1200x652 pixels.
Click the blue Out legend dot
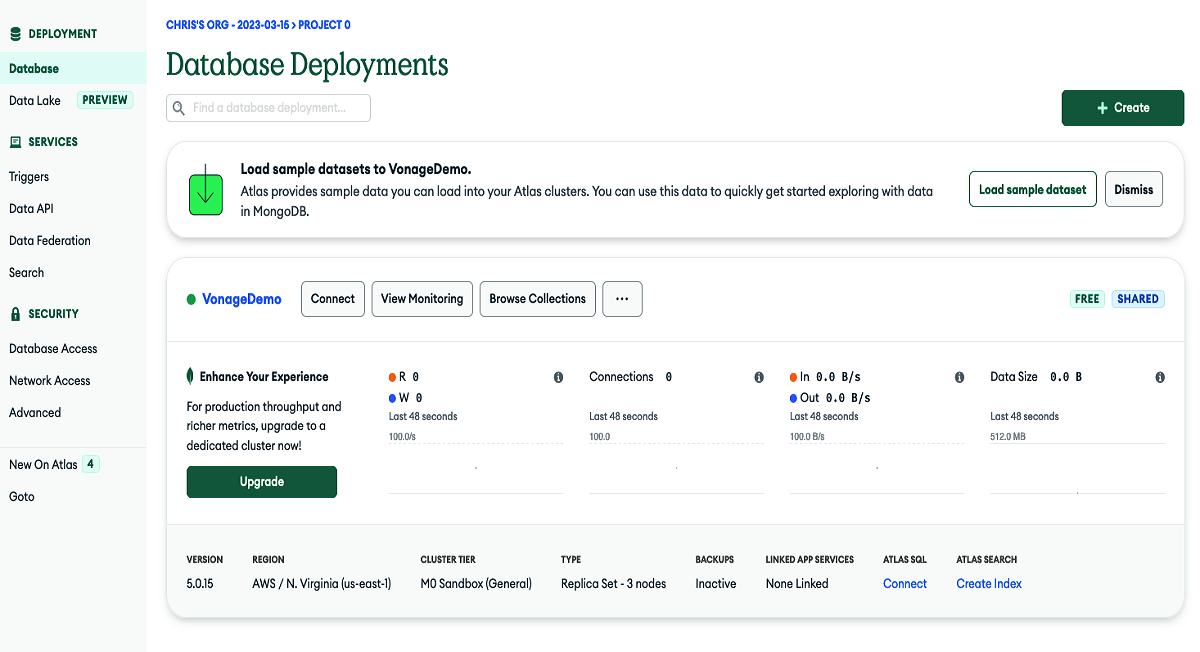click(794, 398)
